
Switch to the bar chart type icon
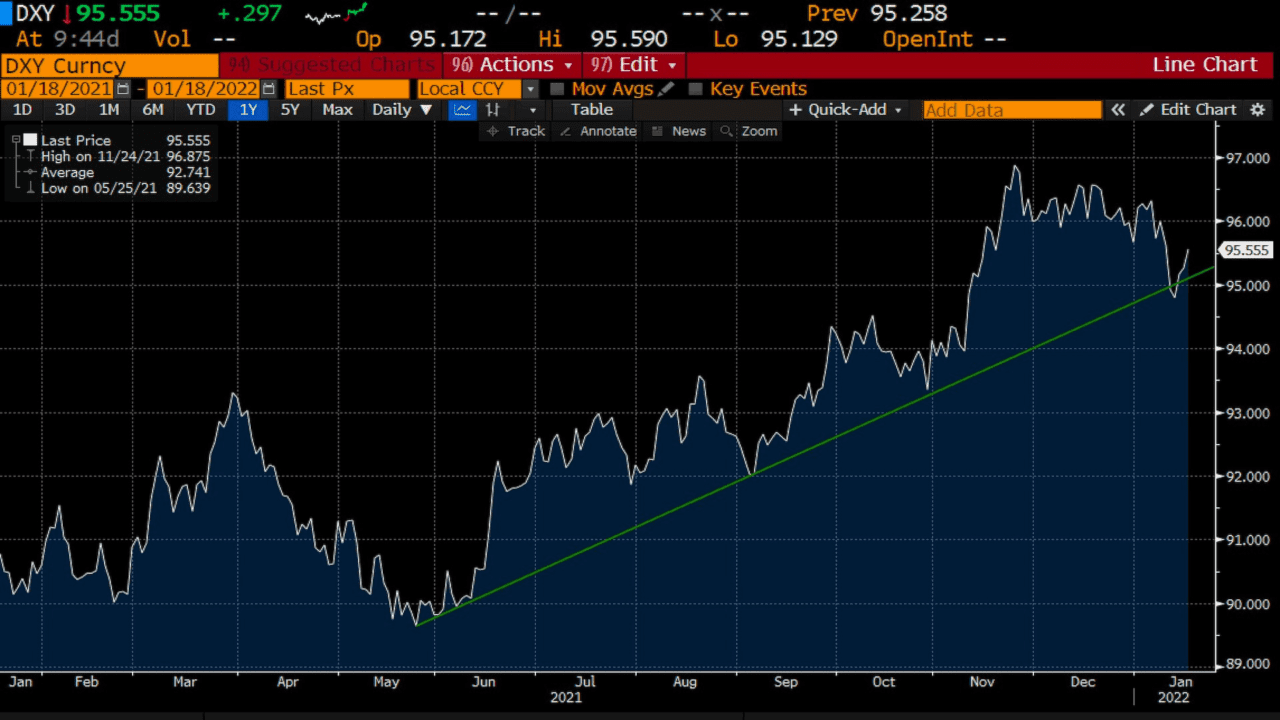[493, 110]
